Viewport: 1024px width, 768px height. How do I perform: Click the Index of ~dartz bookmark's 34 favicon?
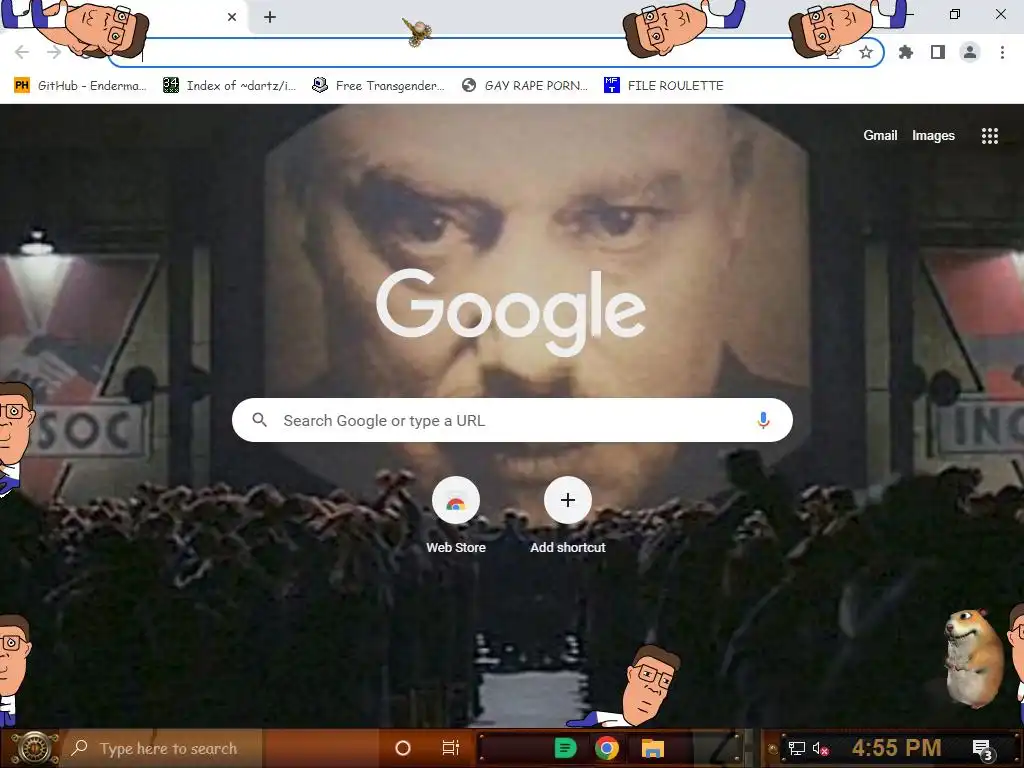(x=170, y=85)
